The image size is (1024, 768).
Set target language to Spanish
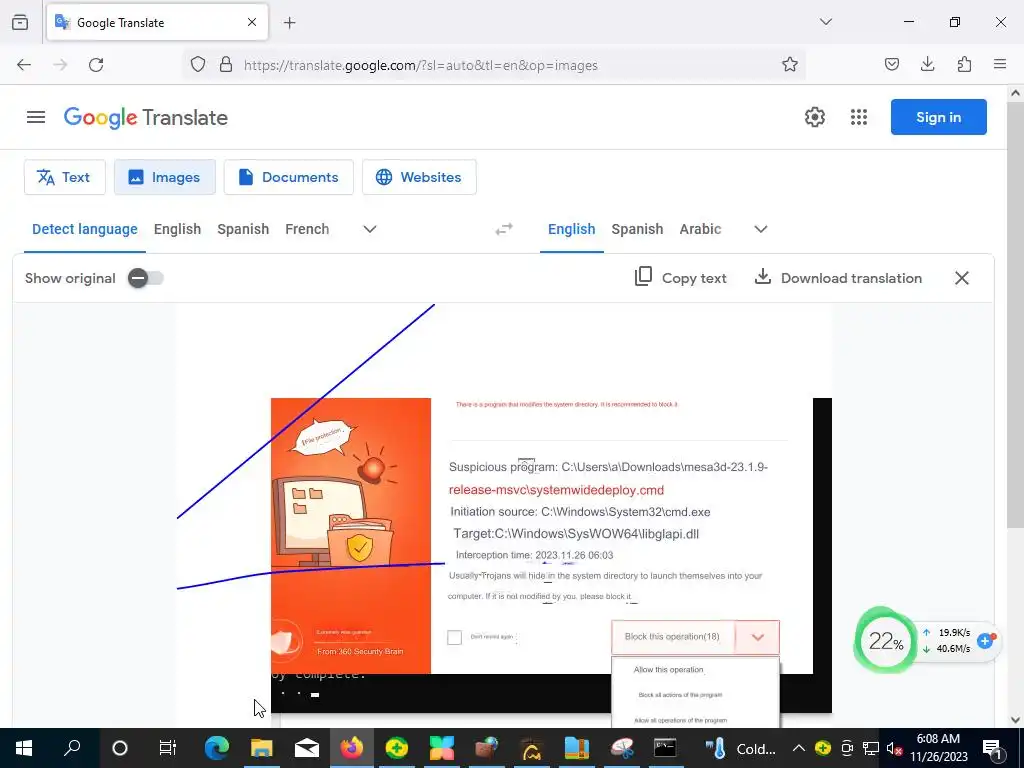(x=637, y=229)
